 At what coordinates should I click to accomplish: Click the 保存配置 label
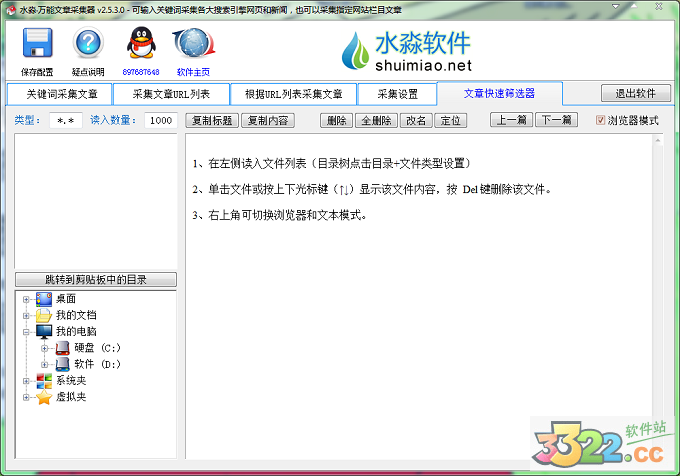37,72
